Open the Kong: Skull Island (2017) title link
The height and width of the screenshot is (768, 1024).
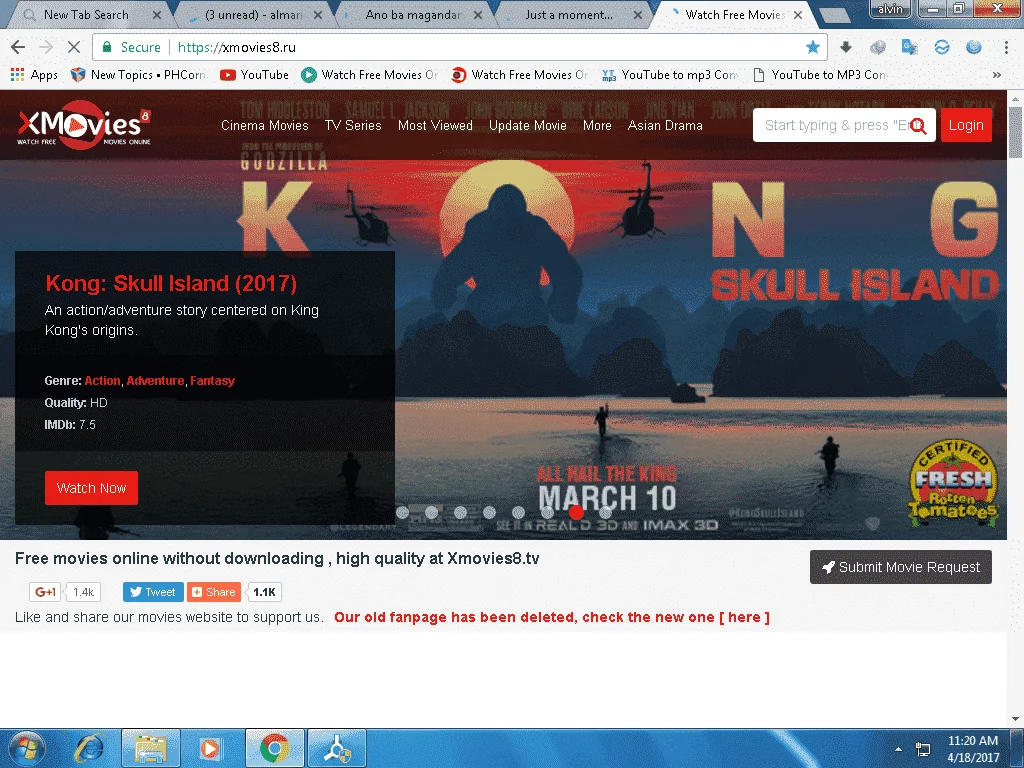(171, 283)
